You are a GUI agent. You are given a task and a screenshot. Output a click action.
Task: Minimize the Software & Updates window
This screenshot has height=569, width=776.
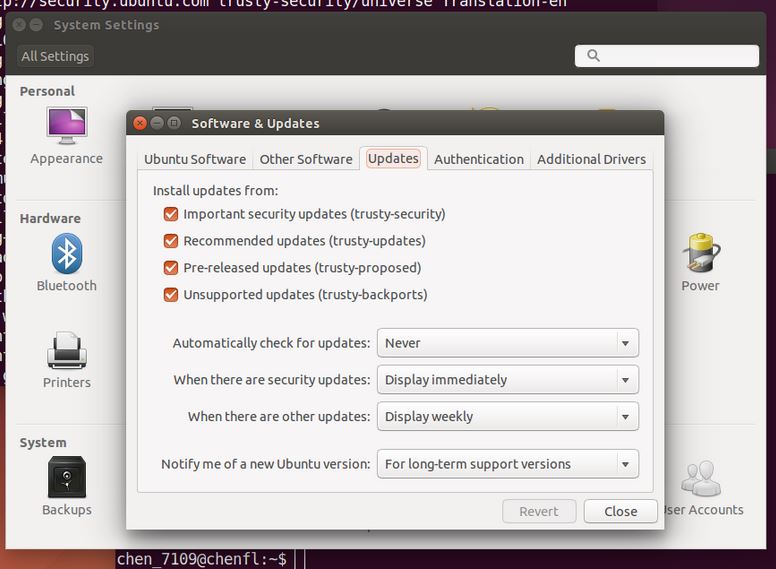(157, 123)
